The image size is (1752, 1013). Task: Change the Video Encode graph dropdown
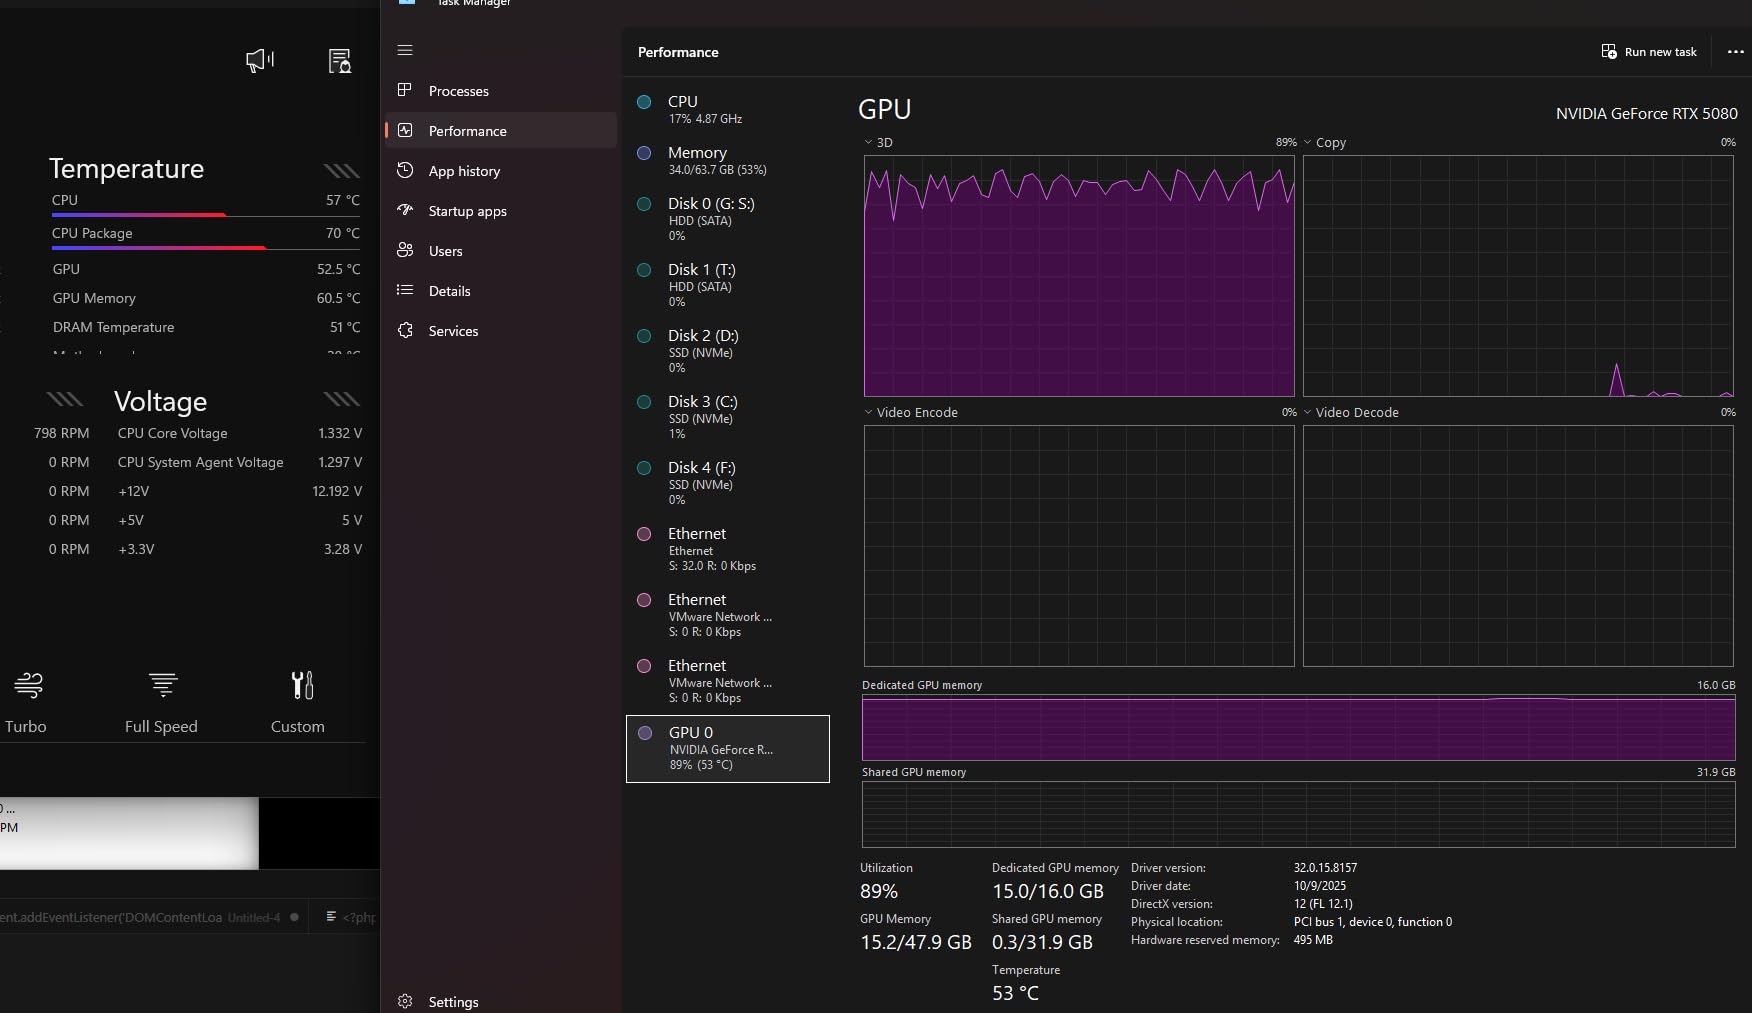click(869, 412)
